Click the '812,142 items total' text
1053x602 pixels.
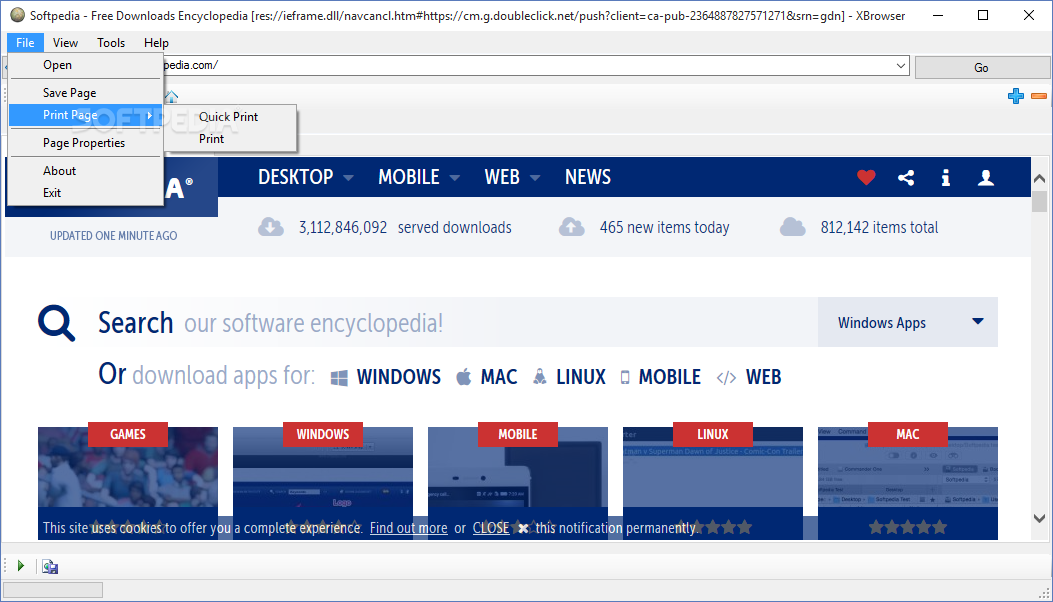tap(879, 228)
